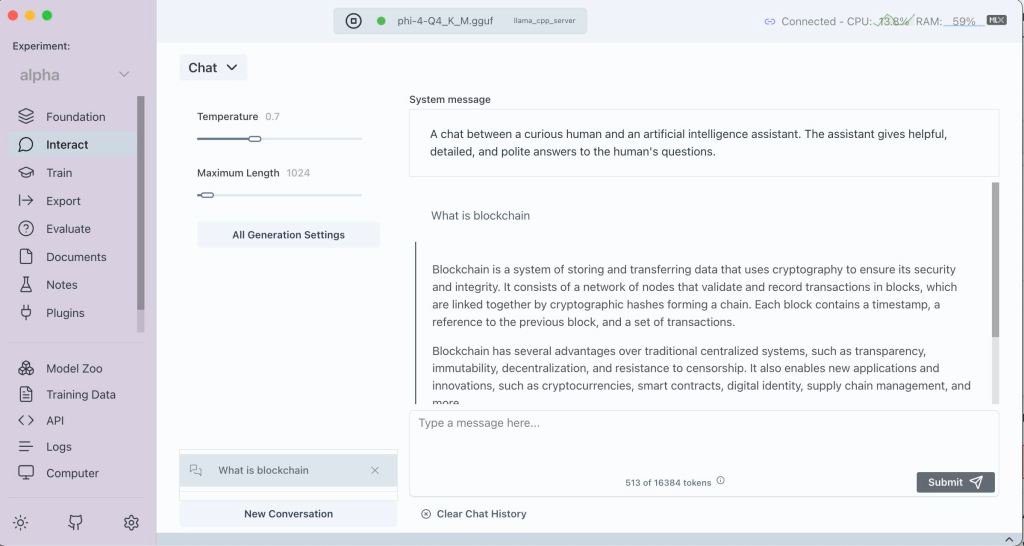This screenshot has height=546, width=1024.
Task: Stop the running model button
Action: [x=353, y=21]
